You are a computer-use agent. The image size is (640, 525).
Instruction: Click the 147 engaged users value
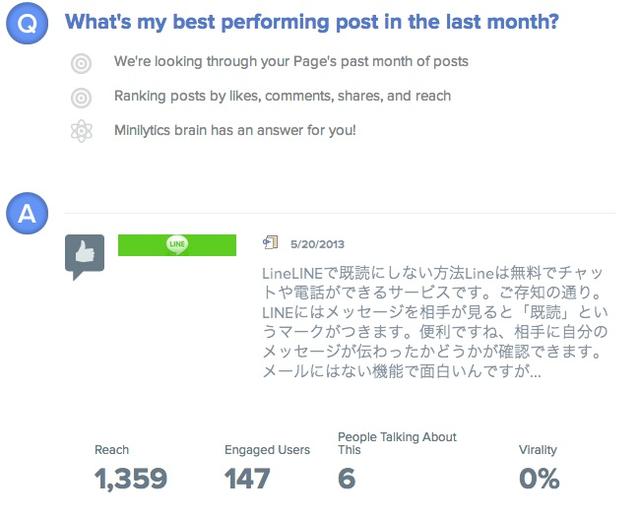tap(247, 479)
